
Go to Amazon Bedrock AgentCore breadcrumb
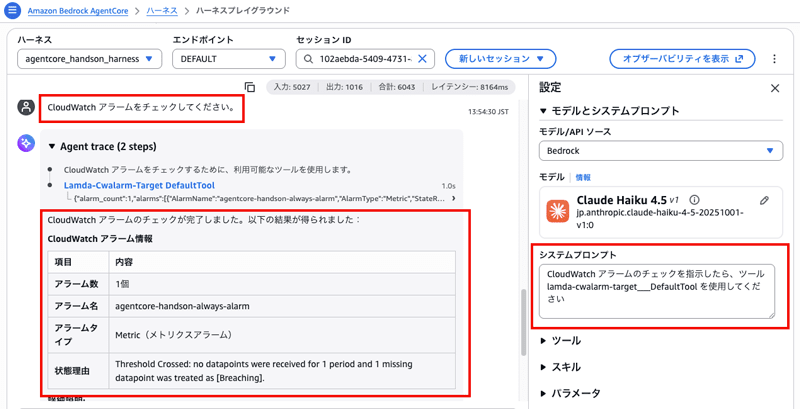78,10
